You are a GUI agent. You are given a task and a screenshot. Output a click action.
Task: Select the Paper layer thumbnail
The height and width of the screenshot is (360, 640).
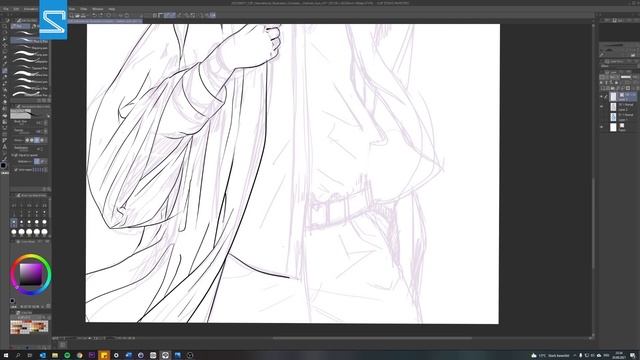(x=613, y=127)
